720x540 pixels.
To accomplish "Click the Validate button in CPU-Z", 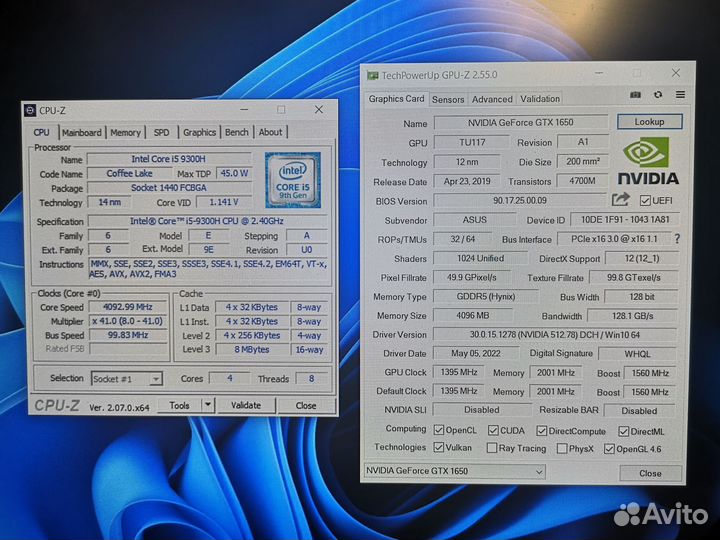I will 246,405.
